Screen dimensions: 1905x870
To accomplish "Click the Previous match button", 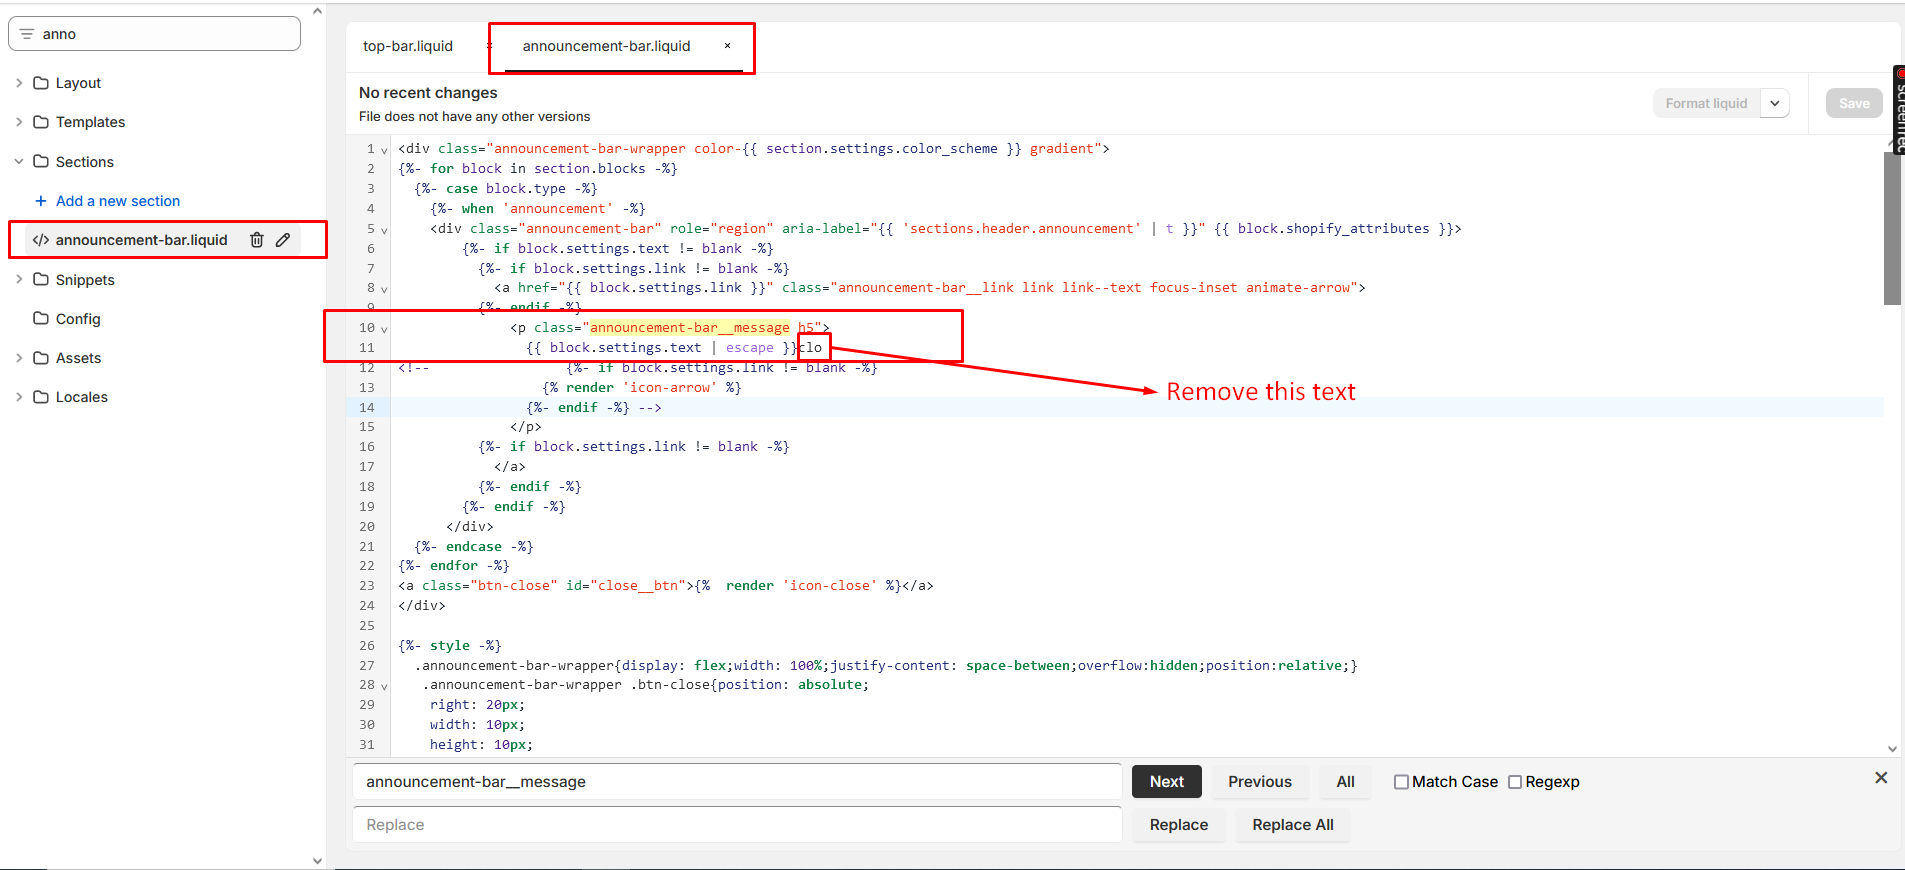I will (1260, 782).
